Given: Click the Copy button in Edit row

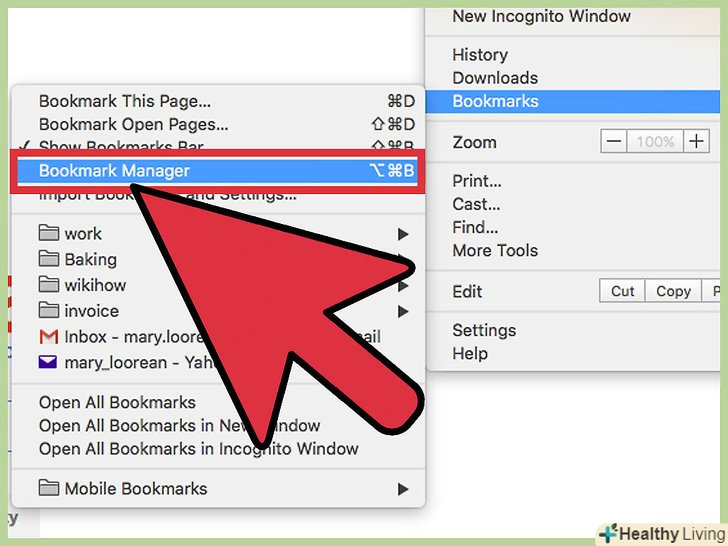Looking at the screenshot, I should coord(673,291).
